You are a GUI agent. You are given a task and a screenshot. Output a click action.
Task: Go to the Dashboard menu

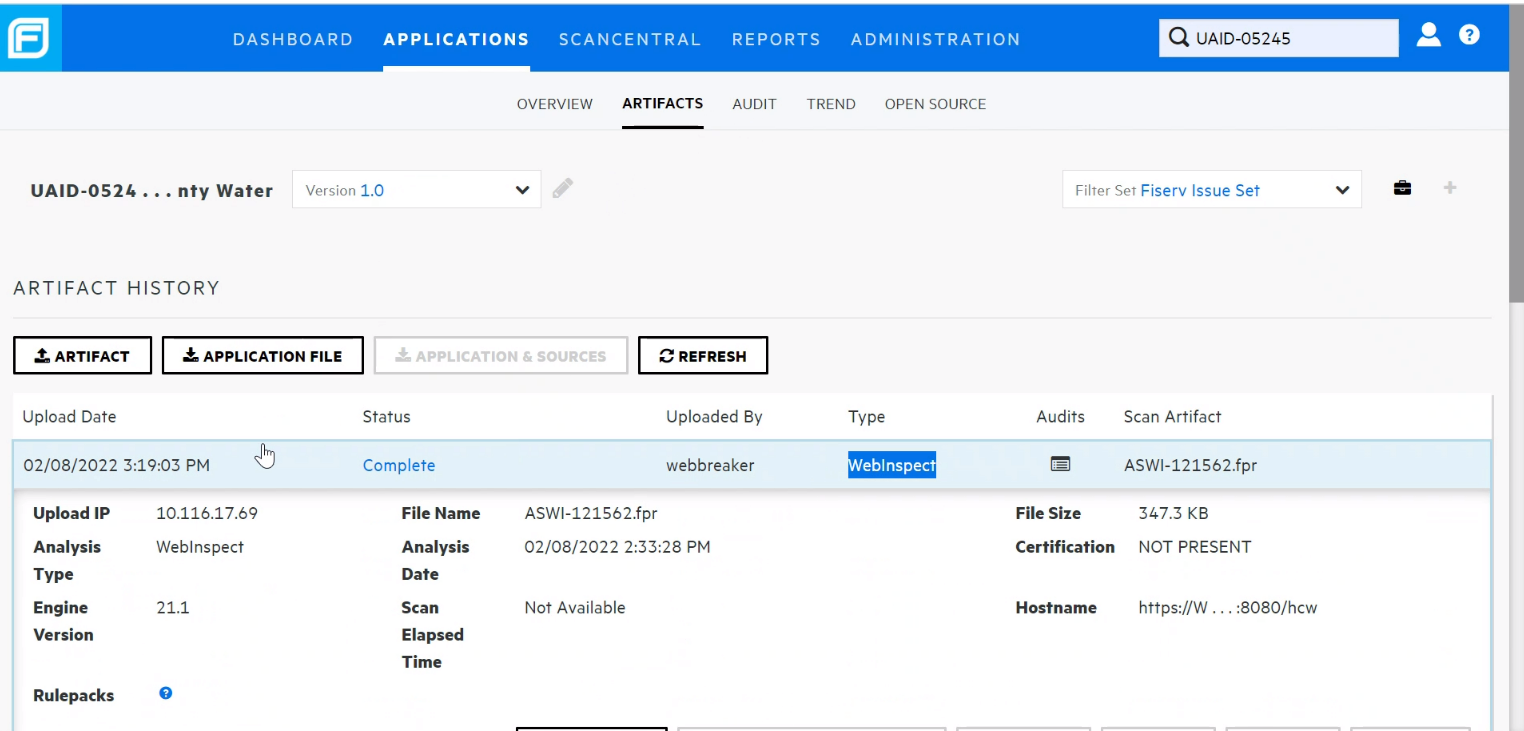(293, 40)
